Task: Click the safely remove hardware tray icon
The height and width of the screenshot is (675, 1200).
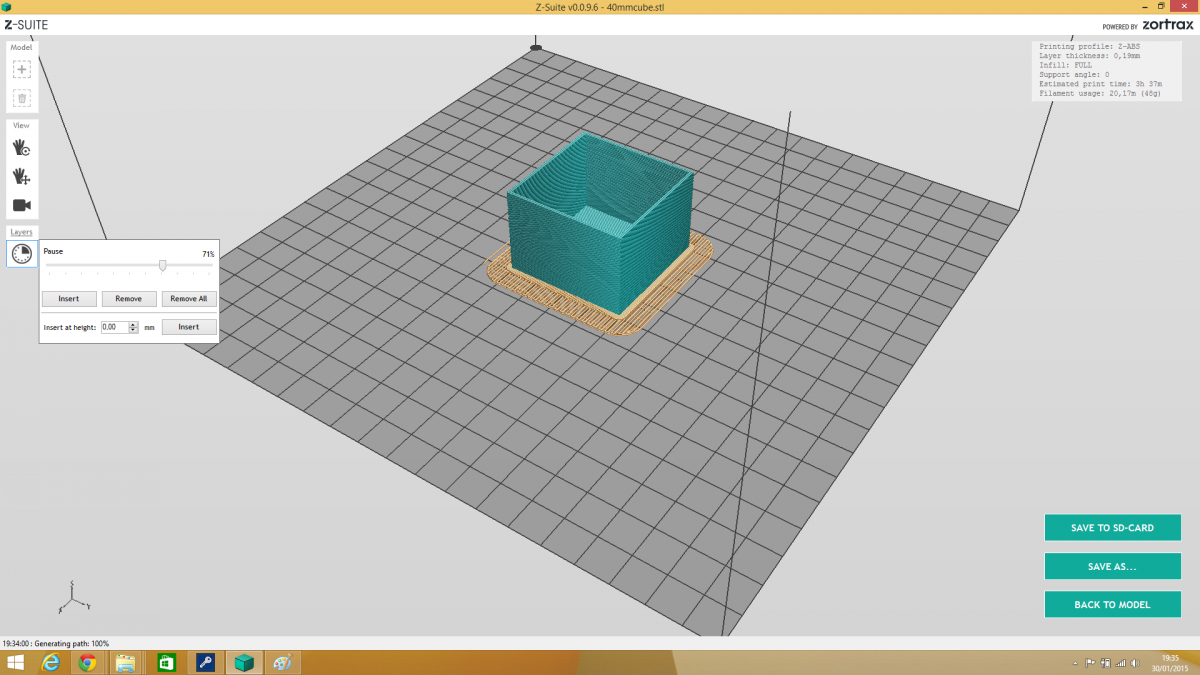Action: (x=1105, y=663)
